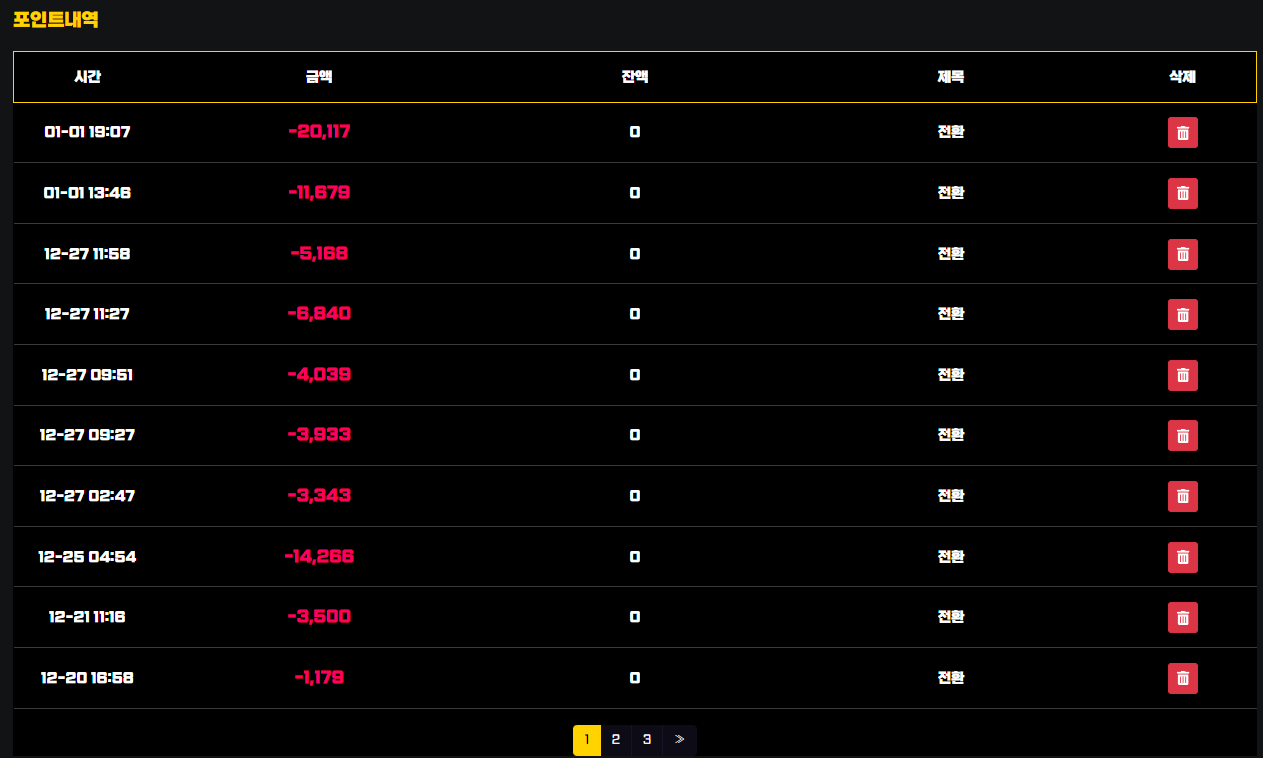The width and height of the screenshot is (1263, 758).
Task: Click the 시간 column header
Action: click(87, 77)
